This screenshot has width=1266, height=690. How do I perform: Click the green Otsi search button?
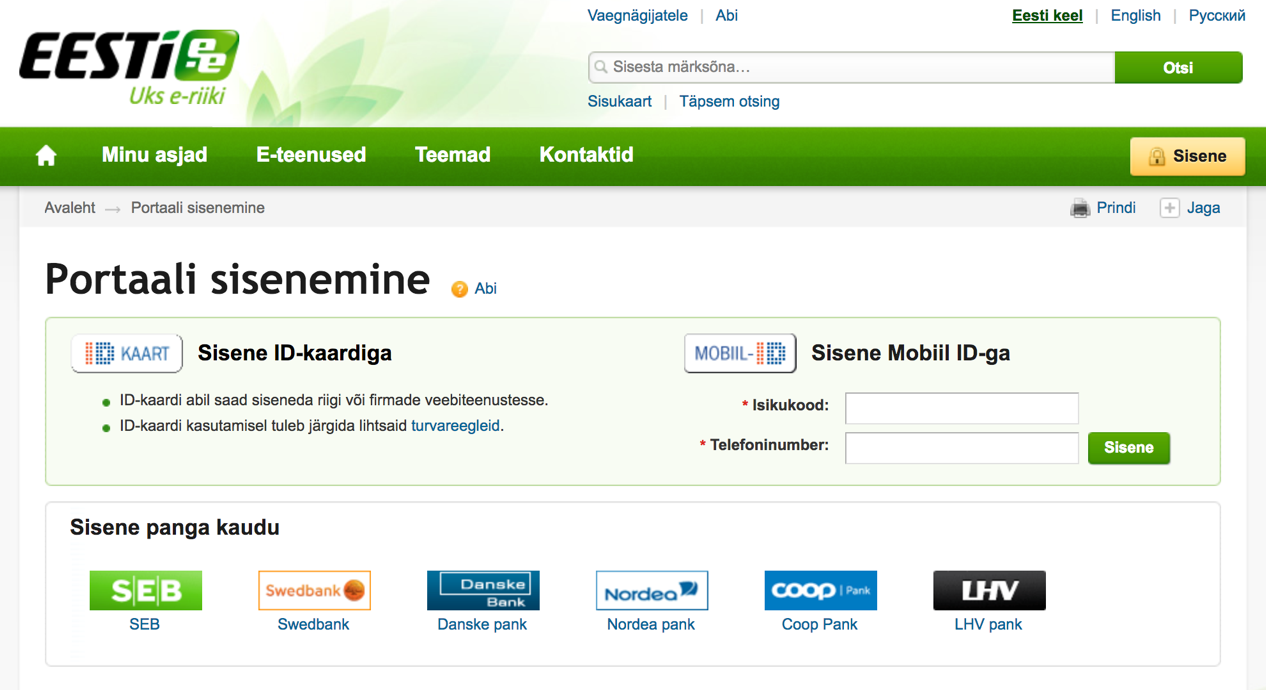tap(1178, 68)
